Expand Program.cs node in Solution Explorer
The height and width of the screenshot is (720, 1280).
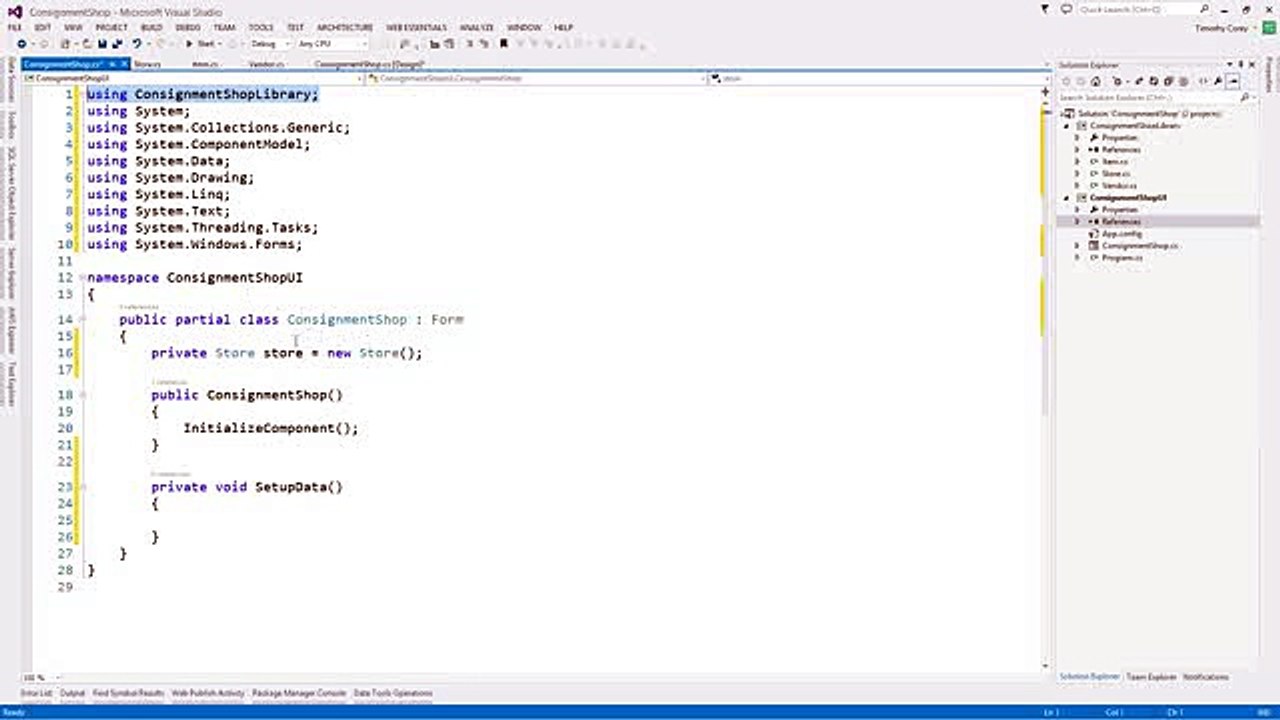[1077, 258]
